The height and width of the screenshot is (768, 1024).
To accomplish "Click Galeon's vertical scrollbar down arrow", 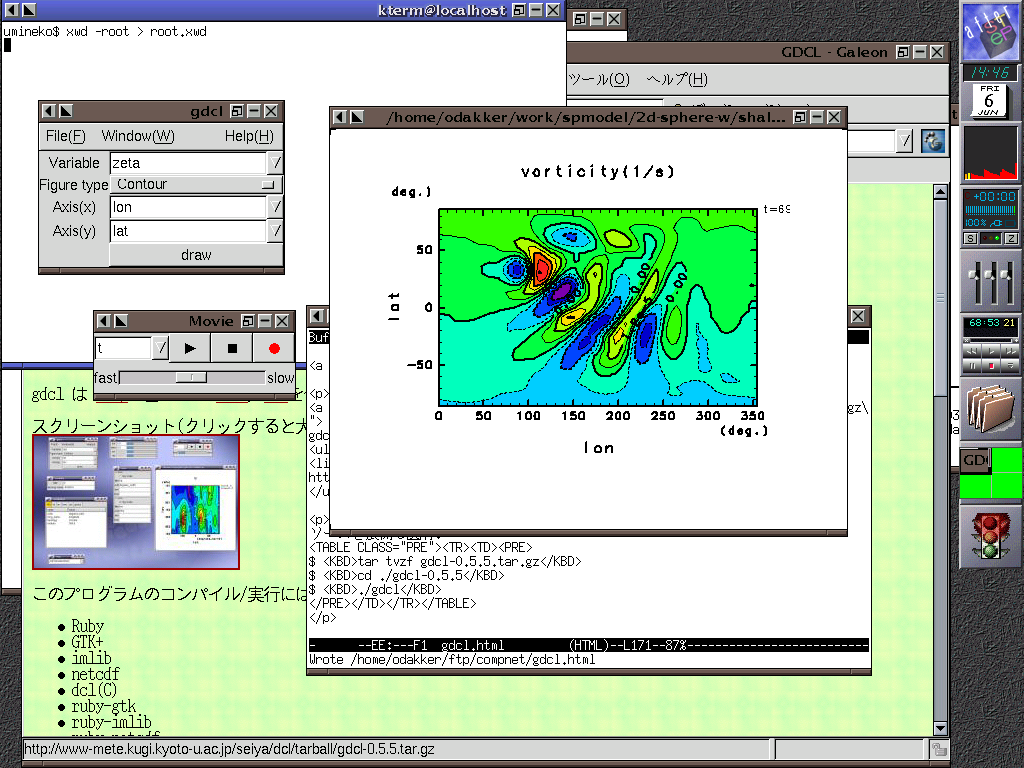I will [x=940, y=728].
